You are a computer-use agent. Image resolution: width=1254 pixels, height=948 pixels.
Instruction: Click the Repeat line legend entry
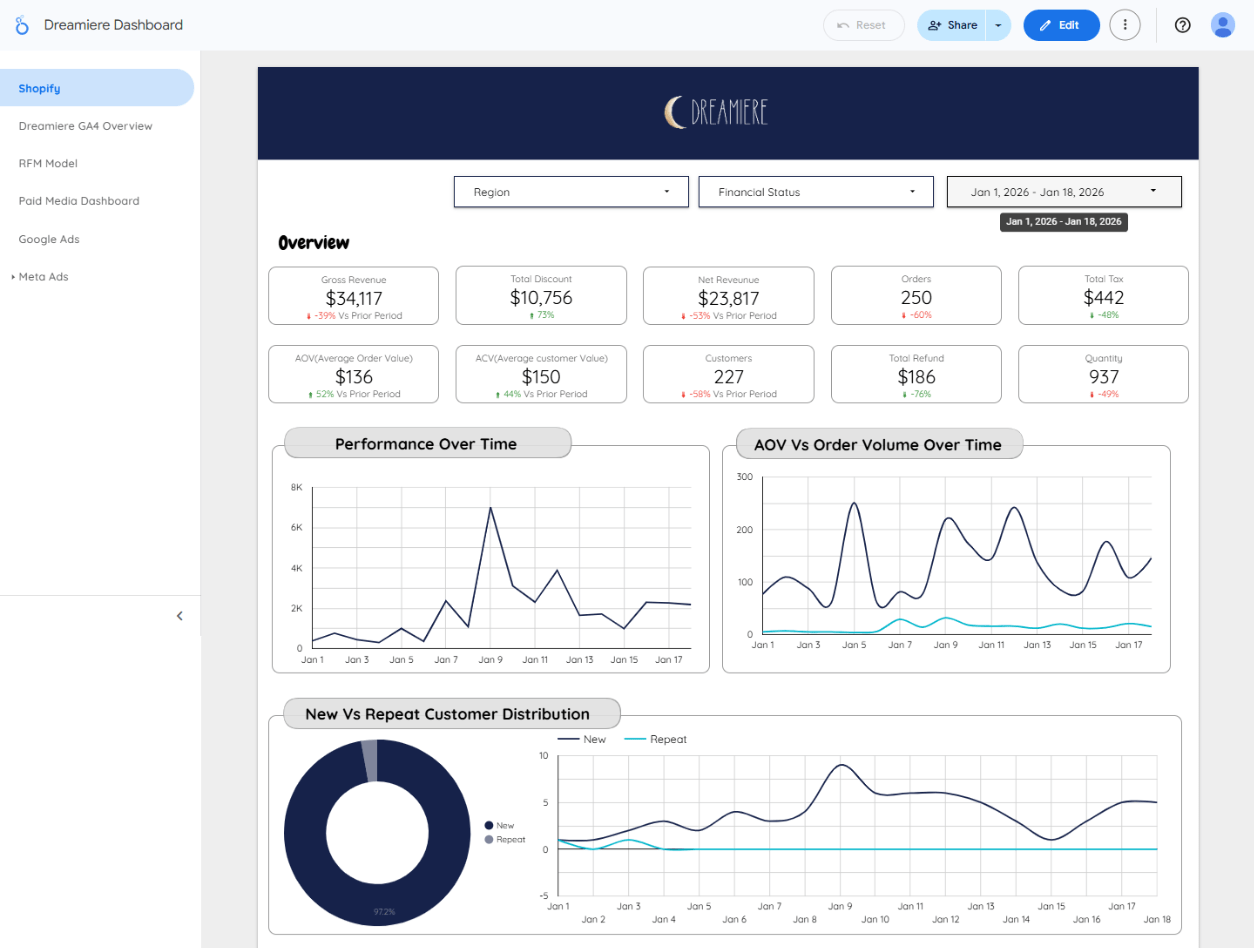(x=656, y=739)
